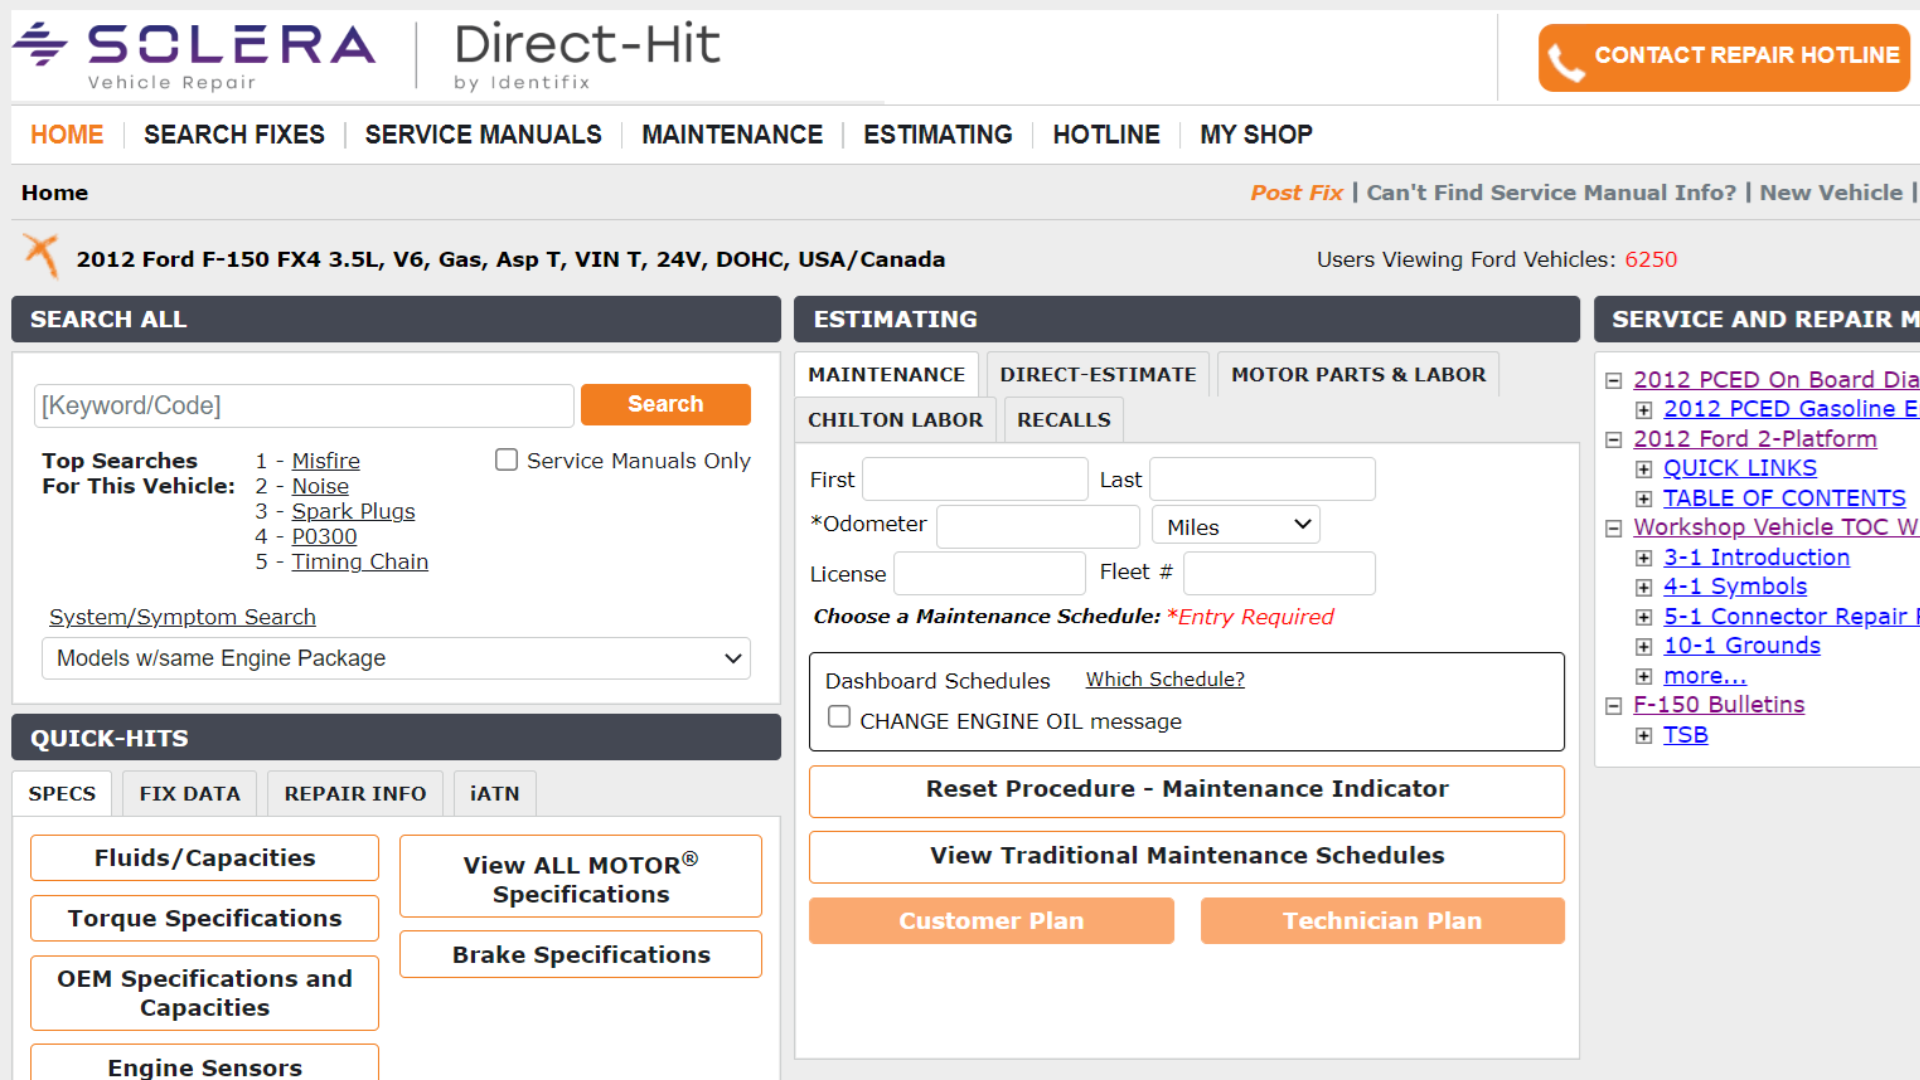1920x1080 pixels.
Task: Click the New Vehicle link
Action: pos(1831,193)
